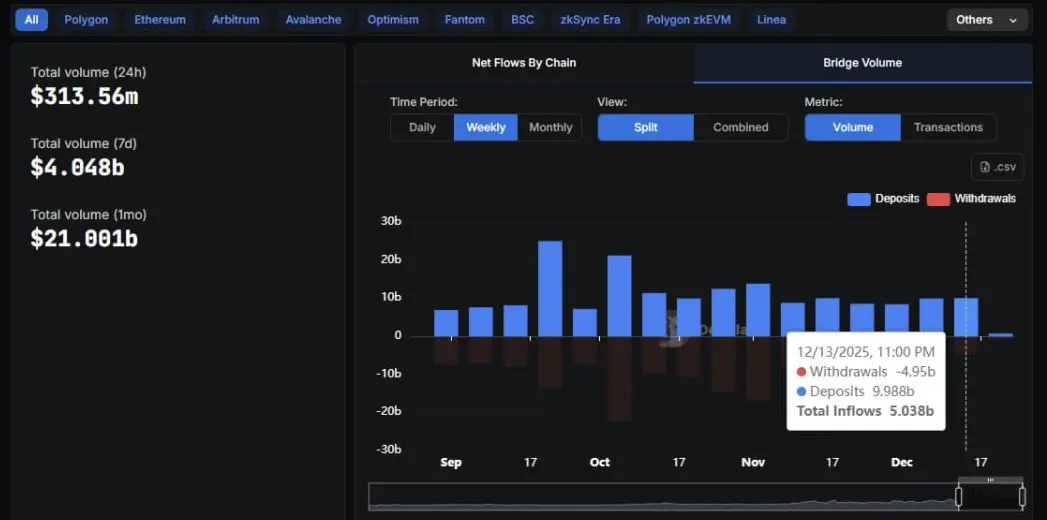
Task: Click Total Inflows 5.038b in tooltip
Action: [x=865, y=411]
